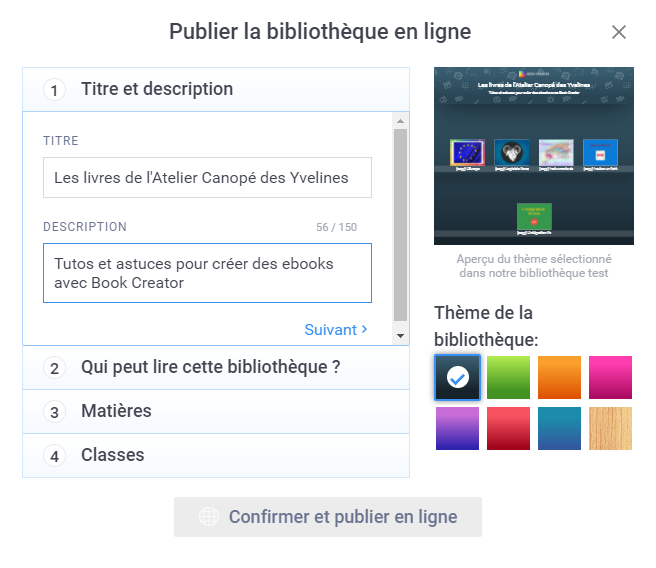
Task: Select the checked dark theme swatch
Action: click(x=457, y=377)
